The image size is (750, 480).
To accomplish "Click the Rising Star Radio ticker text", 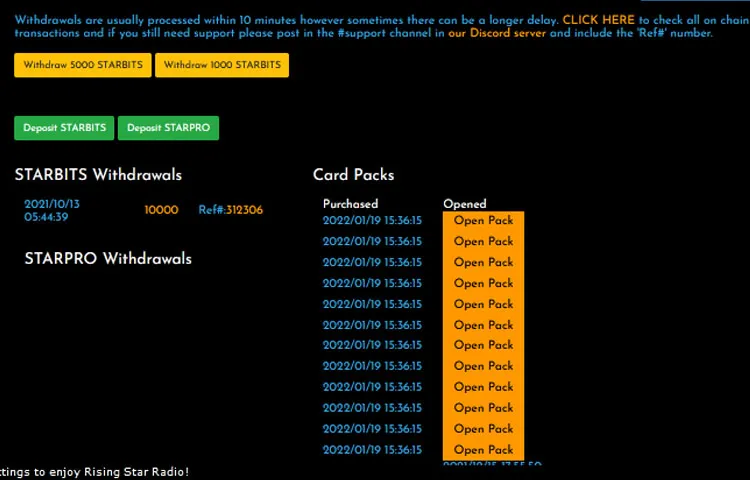I will pyautogui.click(x=95, y=472).
